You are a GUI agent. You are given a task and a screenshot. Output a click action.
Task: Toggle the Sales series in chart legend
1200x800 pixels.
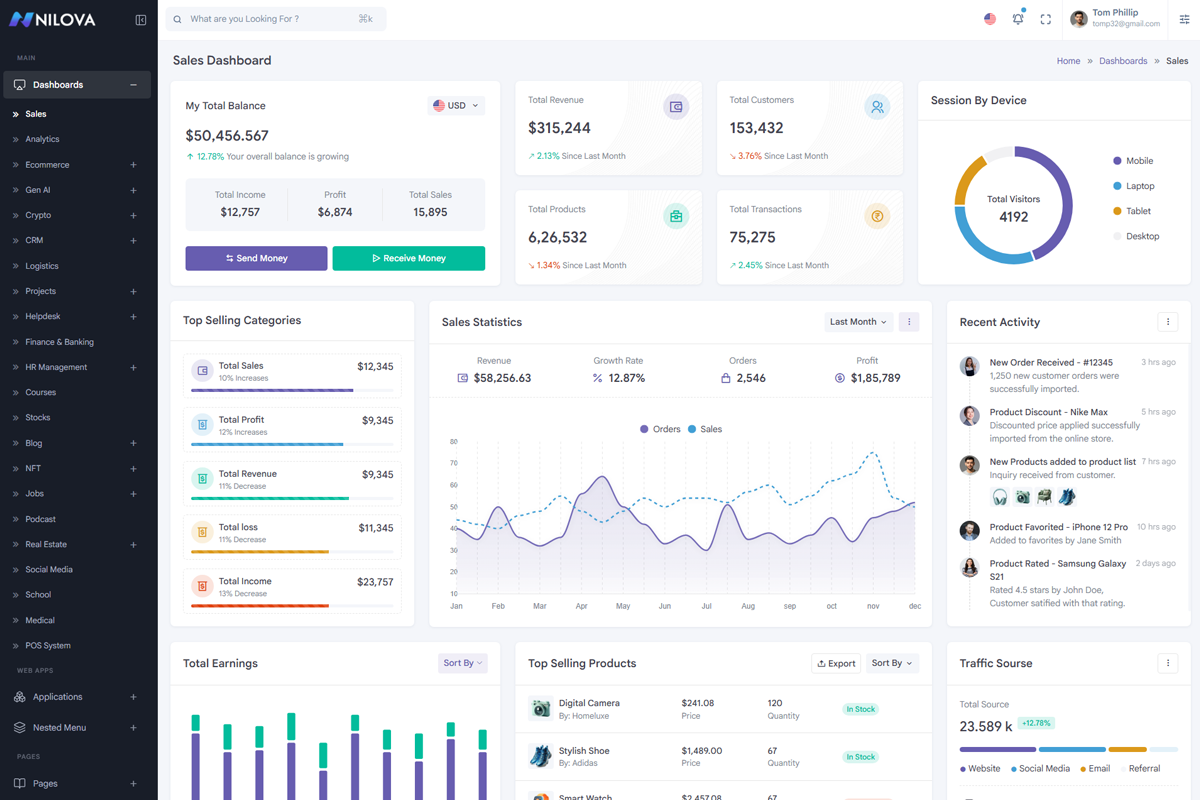(705, 429)
